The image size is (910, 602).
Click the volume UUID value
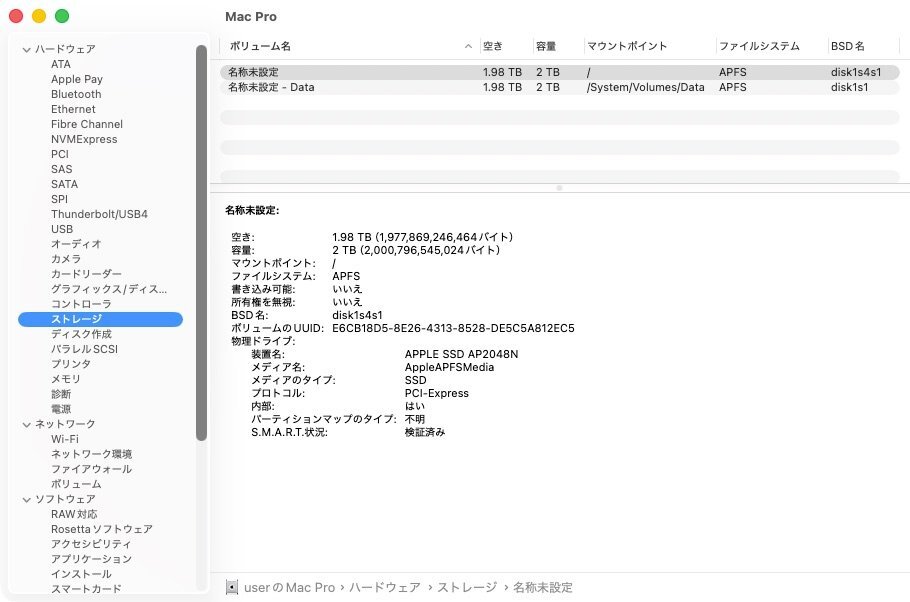pos(453,329)
